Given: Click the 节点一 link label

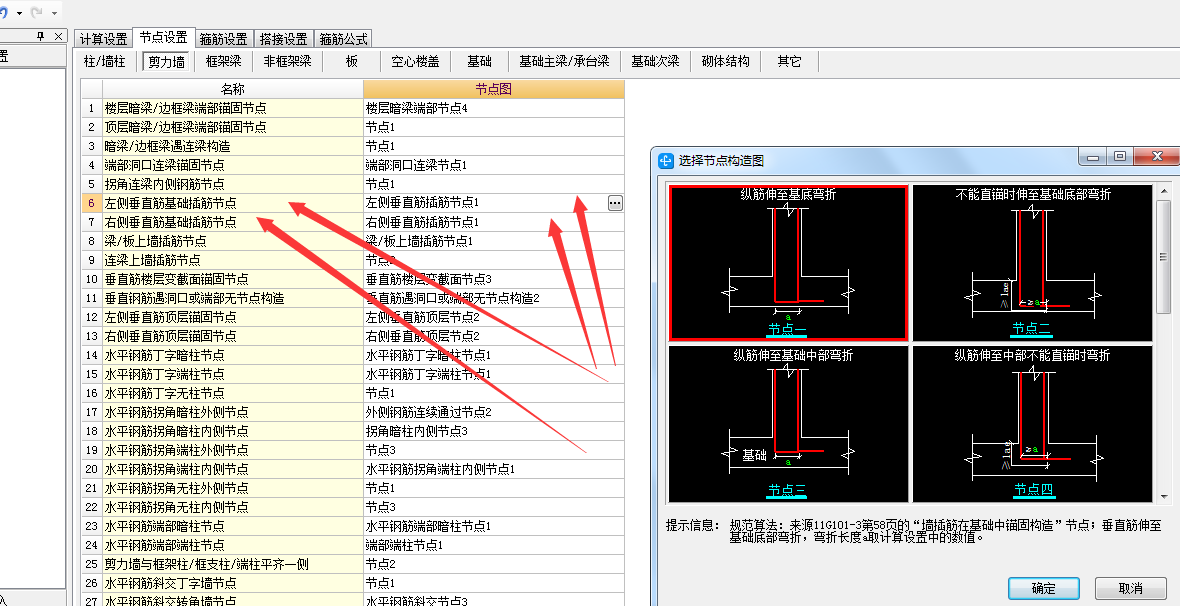Looking at the screenshot, I should click(x=787, y=329).
